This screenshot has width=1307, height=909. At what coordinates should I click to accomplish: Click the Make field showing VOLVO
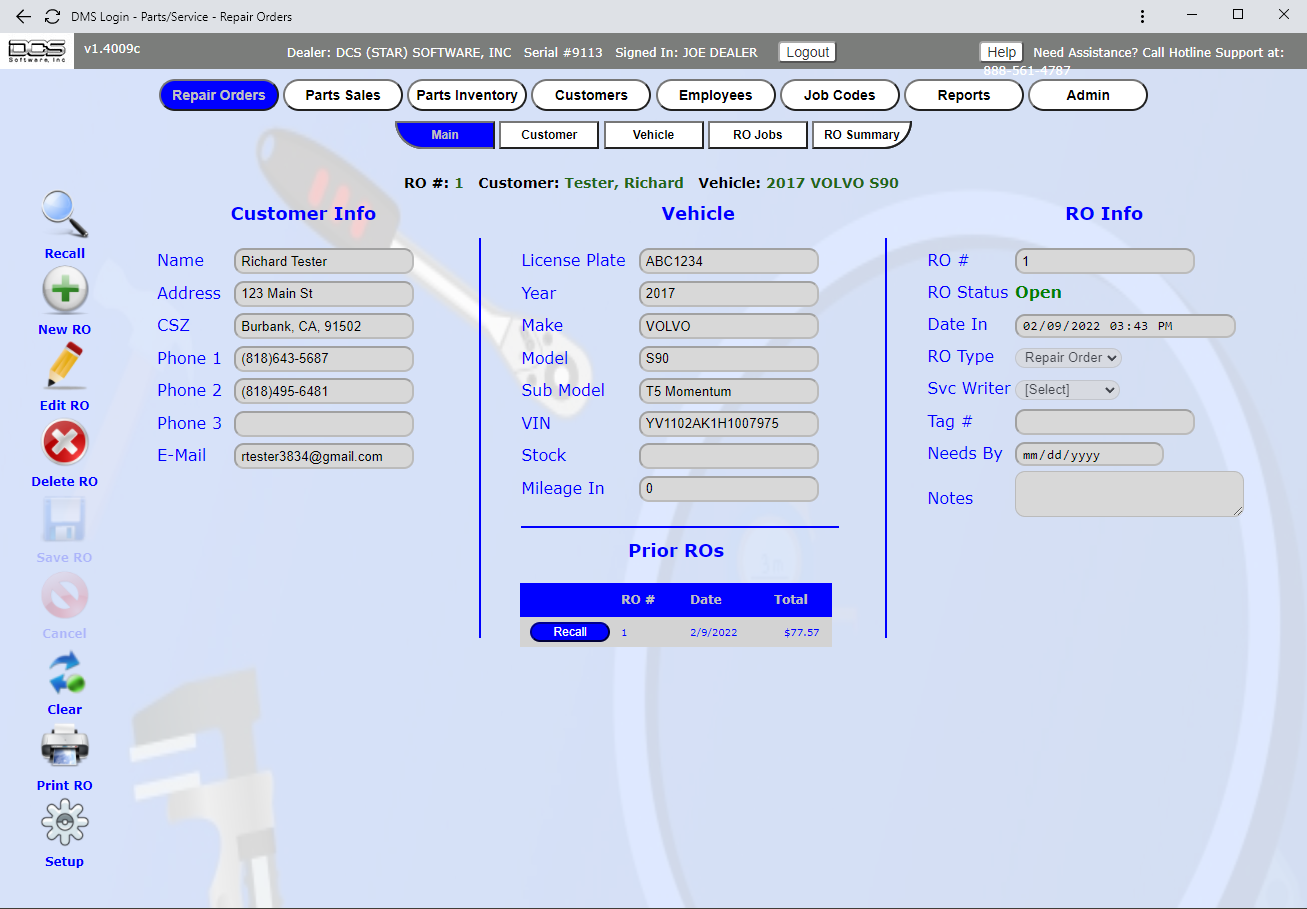point(729,326)
